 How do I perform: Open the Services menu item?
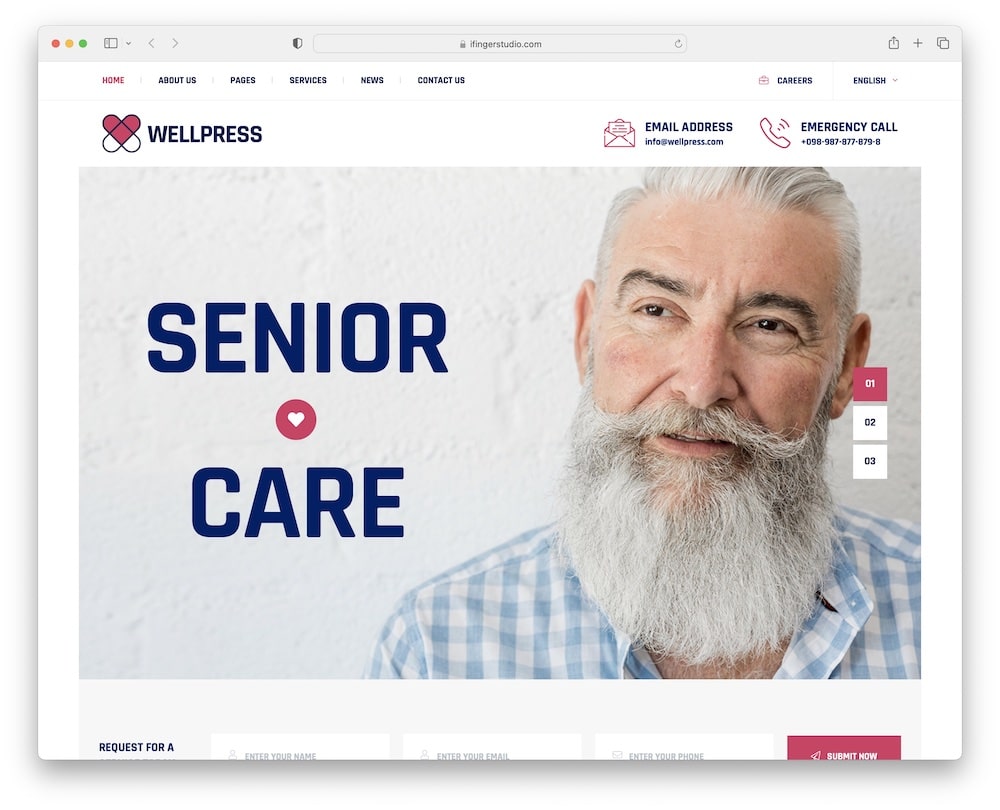pos(308,80)
